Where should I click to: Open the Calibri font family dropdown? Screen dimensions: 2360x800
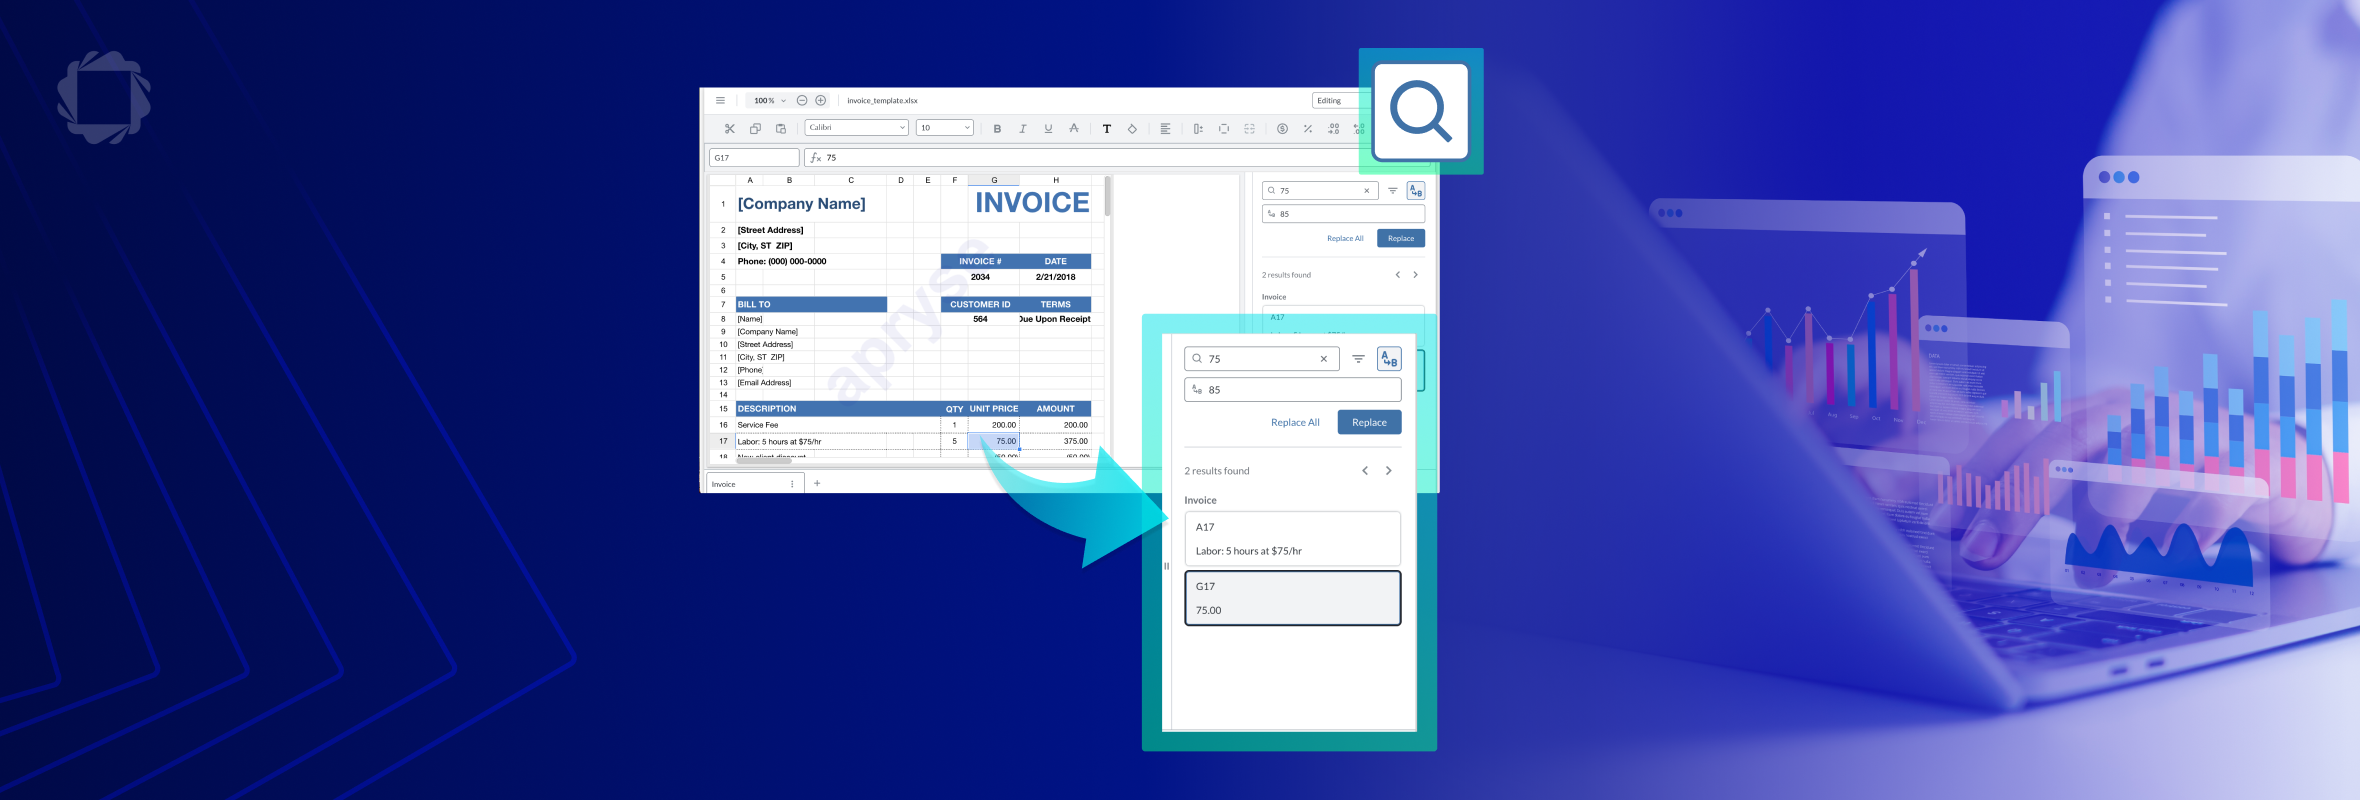pos(857,127)
